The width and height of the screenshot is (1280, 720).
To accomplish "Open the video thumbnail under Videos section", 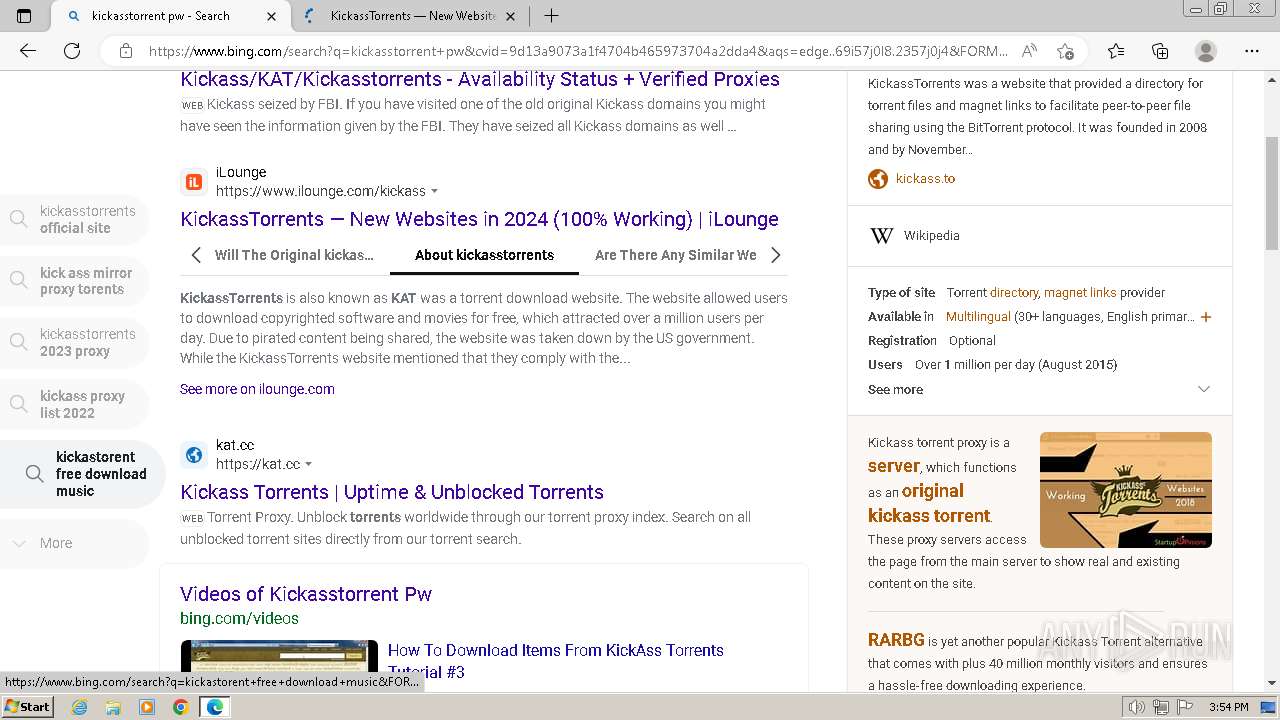I will coord(280,658).
